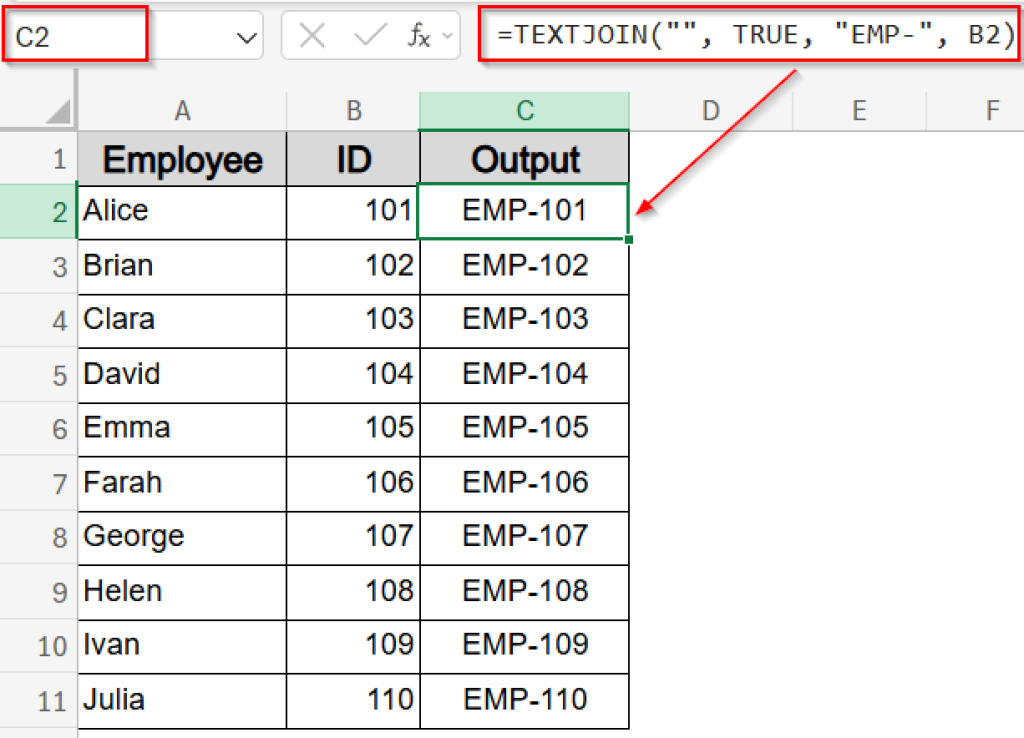Select column header A
1024x738 pixels.
pyautogui.click(x=181, y=110)
